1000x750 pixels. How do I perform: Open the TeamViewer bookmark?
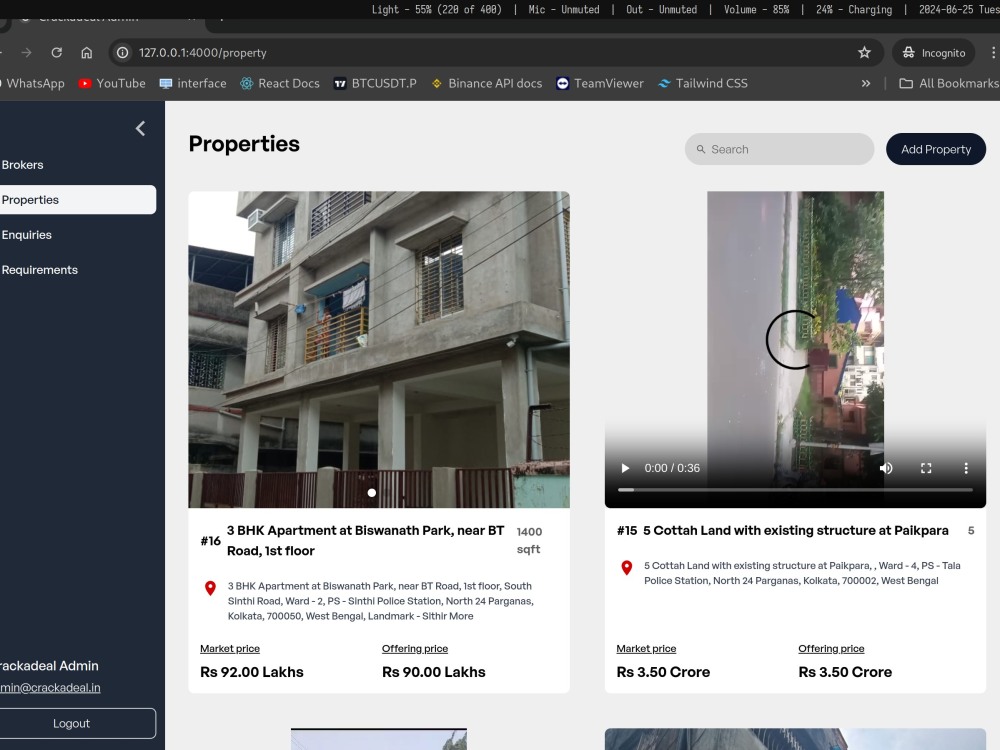point(600,84)
